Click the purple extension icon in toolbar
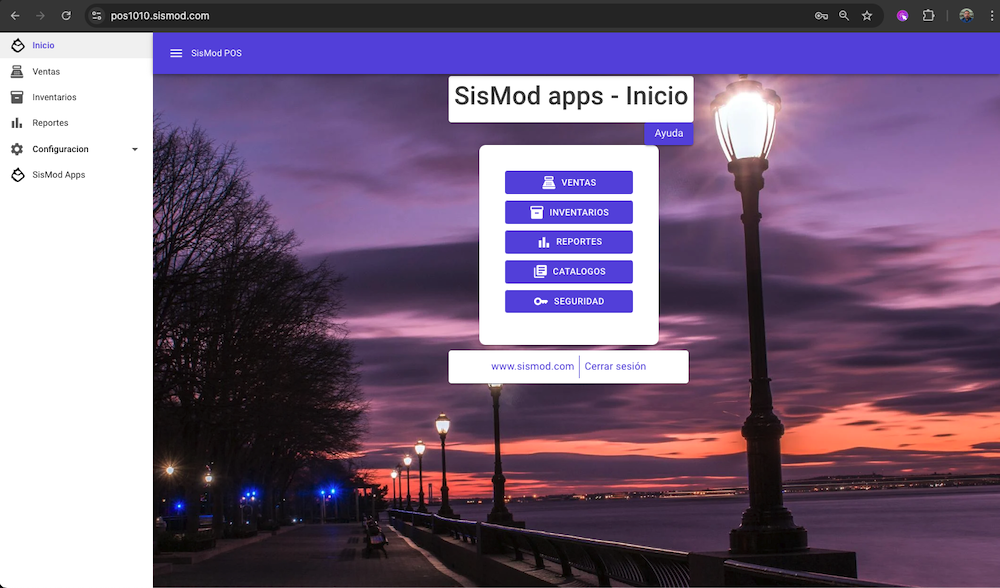 (902, 16)
